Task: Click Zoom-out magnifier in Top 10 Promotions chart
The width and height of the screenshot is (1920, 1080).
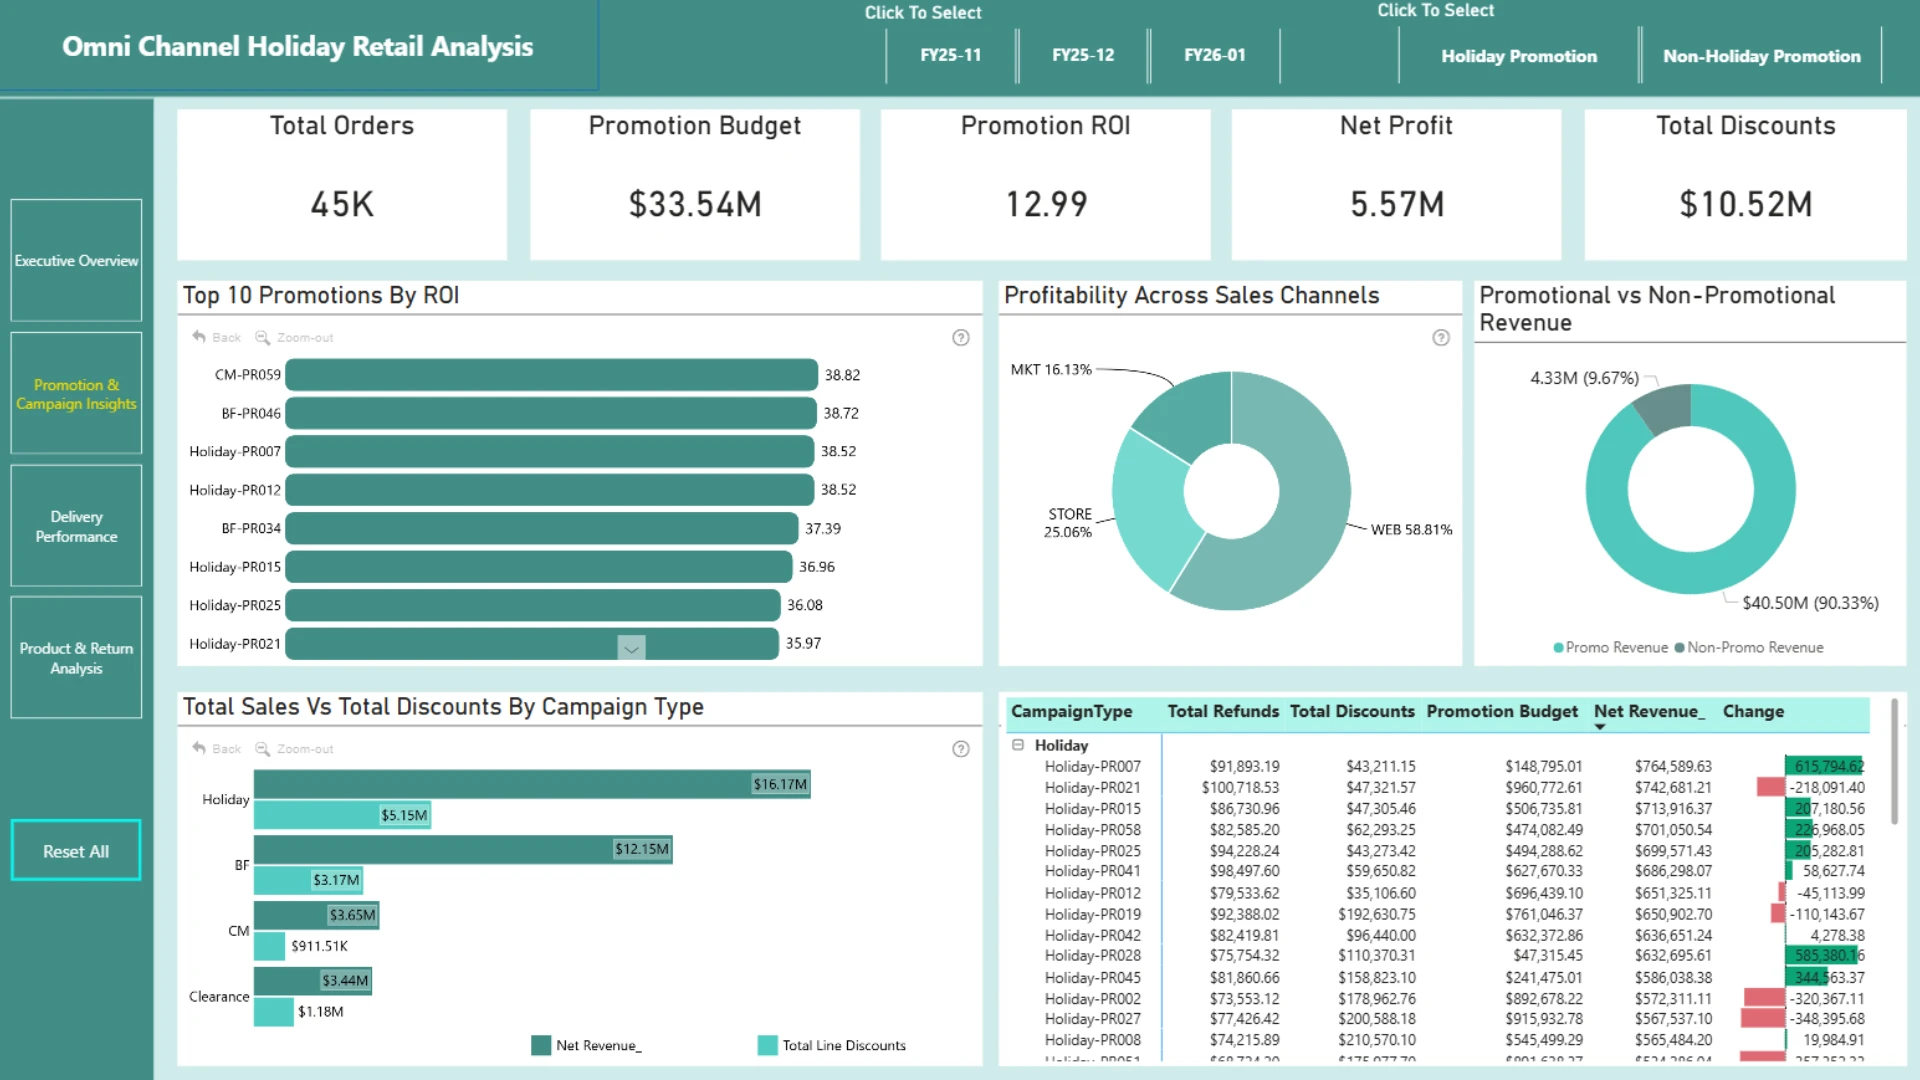Action: coord(262,337)
